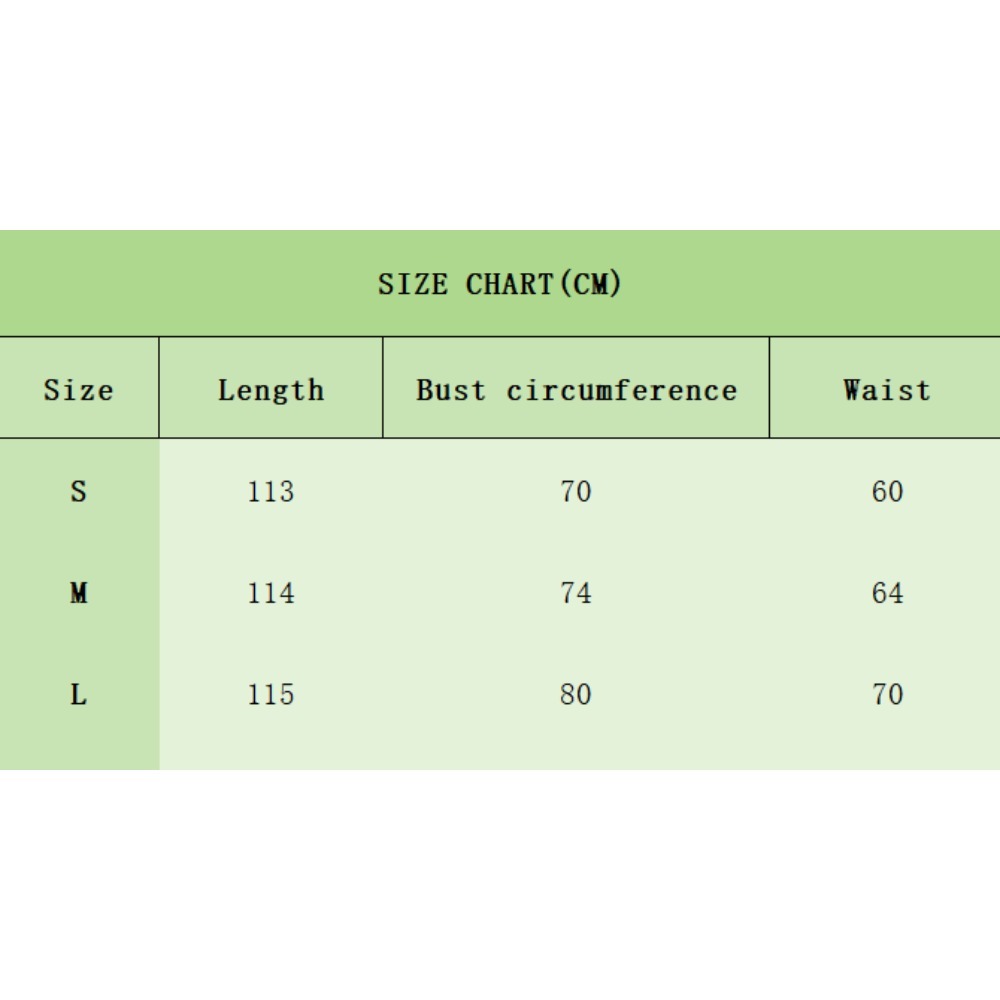This screenshot has height=1000, width=1000.
Task: Click the Bust circumference column header
Action: [576, 390]
